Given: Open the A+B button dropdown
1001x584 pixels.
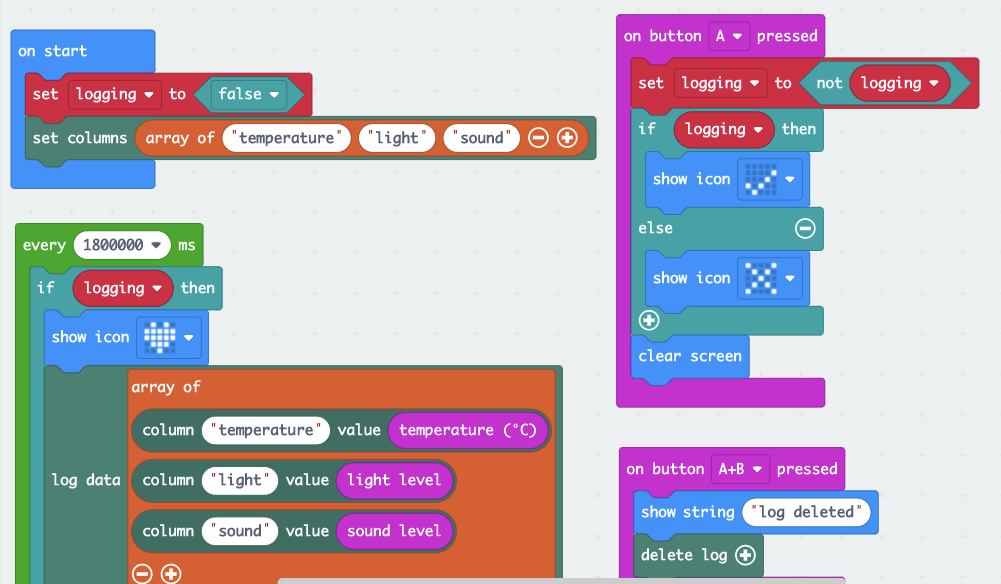Looking at the screenshot, I should point(740,469).
